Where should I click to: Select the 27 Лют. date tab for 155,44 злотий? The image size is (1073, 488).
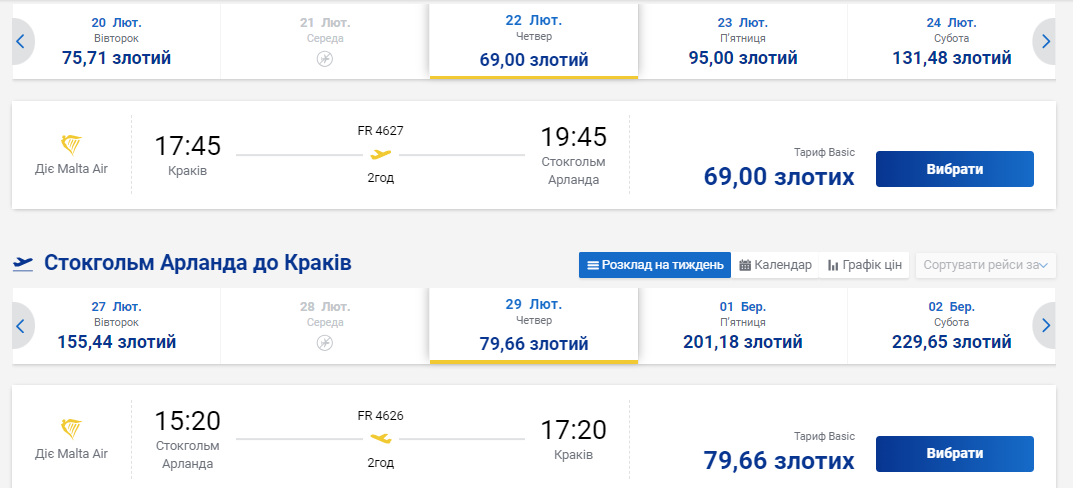pos(116,325)
